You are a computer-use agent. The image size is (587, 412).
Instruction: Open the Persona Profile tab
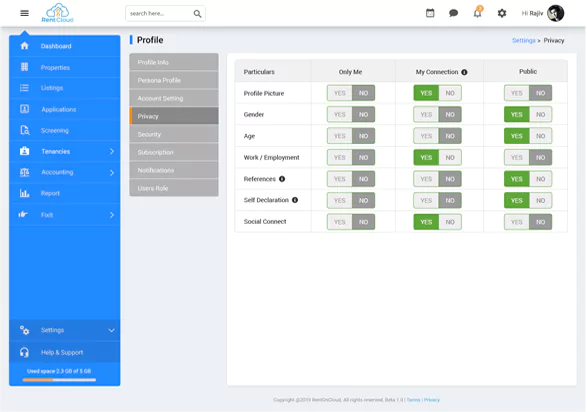pos(174,80)
